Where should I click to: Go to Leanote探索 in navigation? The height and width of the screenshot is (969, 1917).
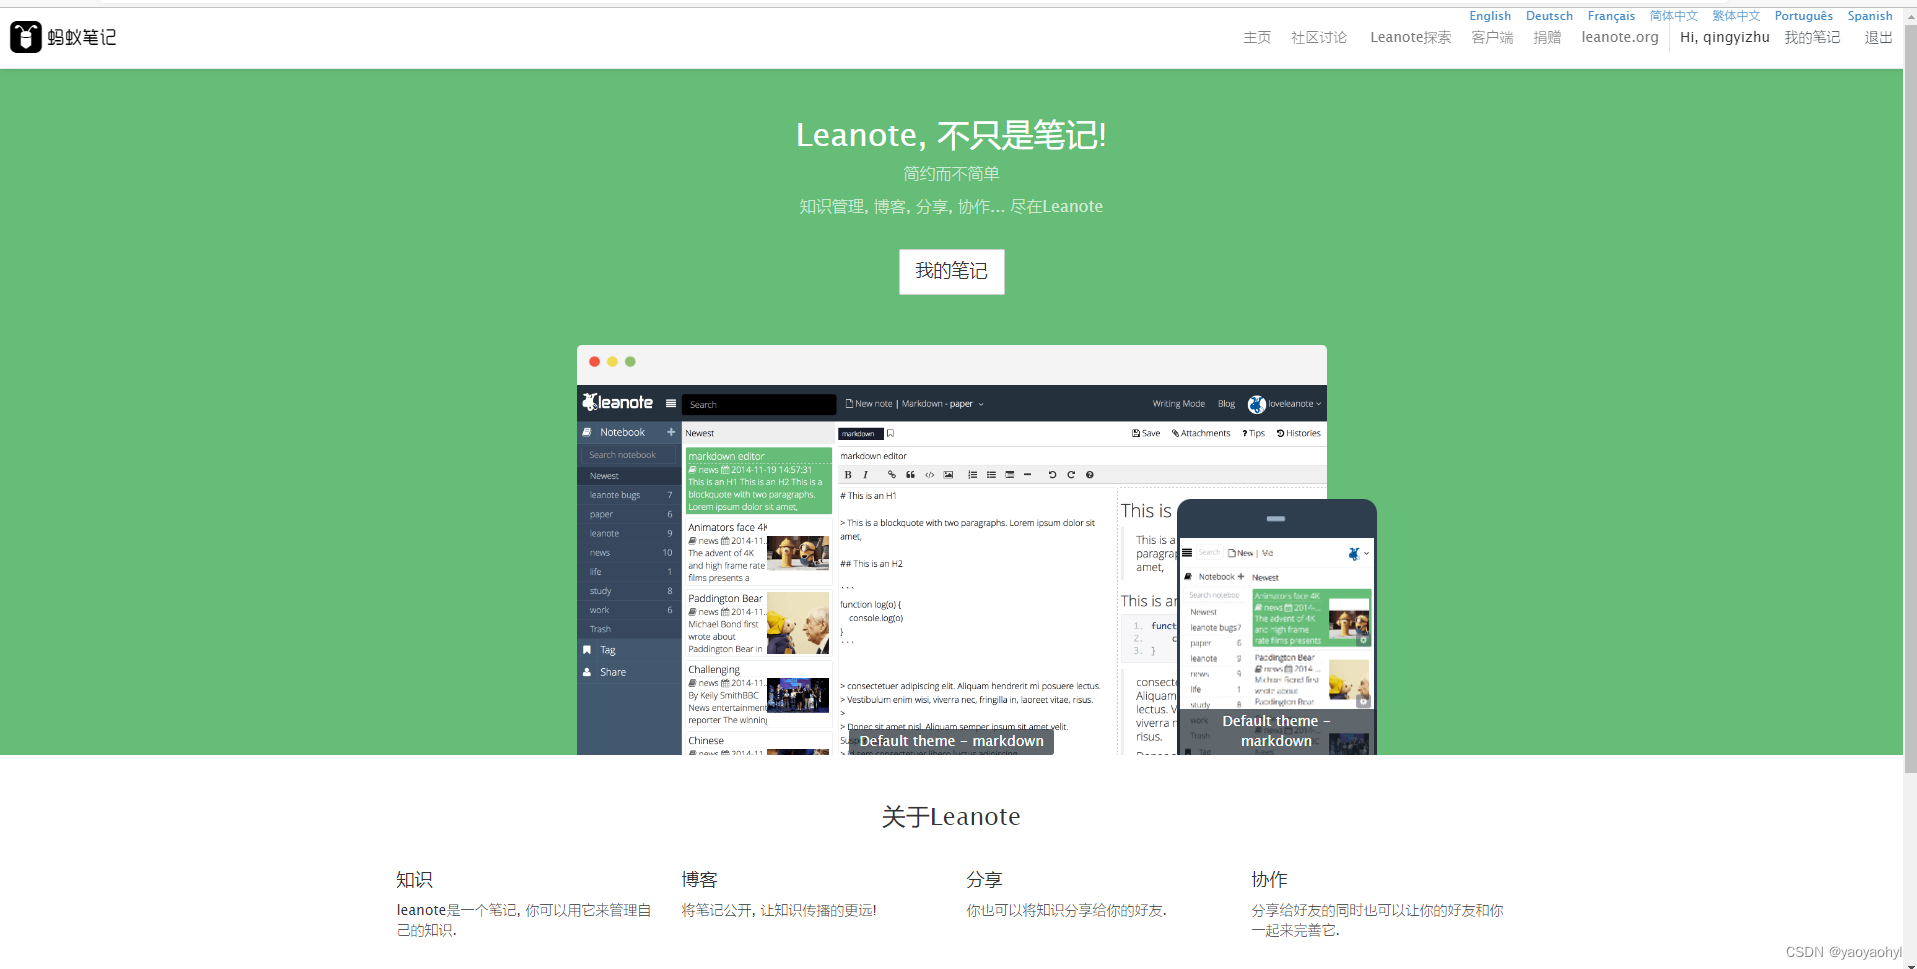[x=1410, y=38]
